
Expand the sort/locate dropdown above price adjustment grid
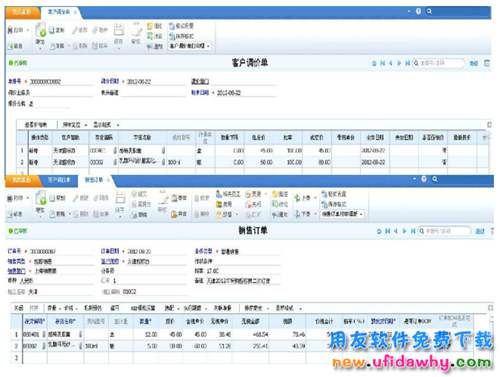pyautogui.click(x=75, y=125)
